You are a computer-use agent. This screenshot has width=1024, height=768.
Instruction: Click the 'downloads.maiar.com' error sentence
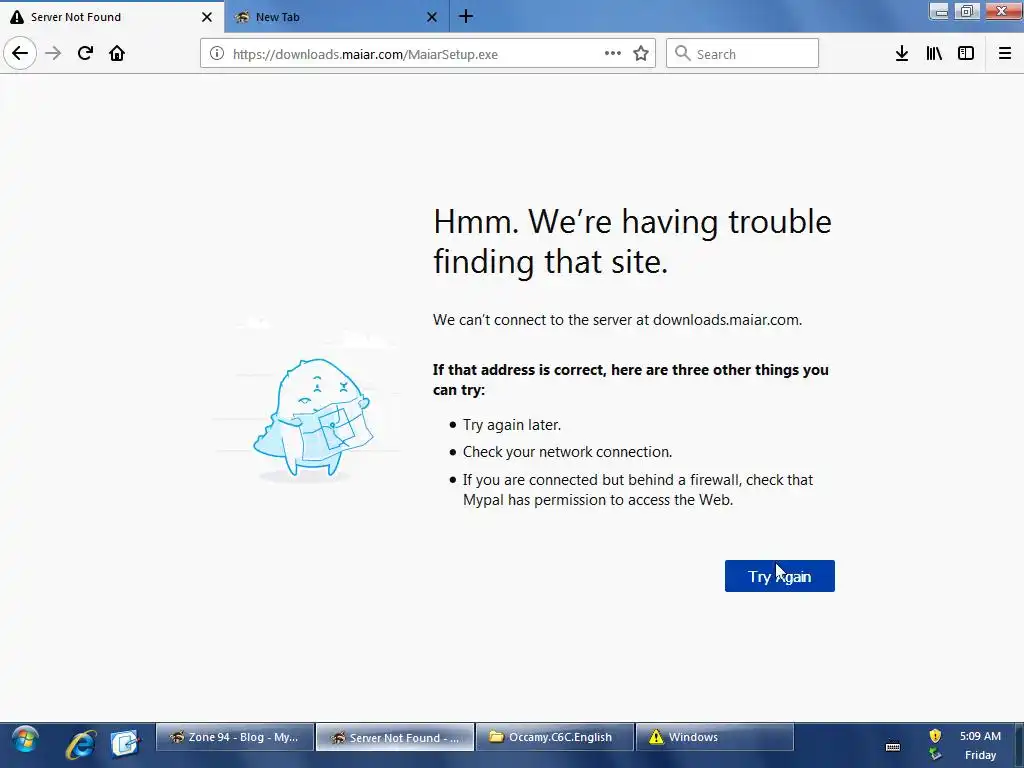(x=617, y=320)
